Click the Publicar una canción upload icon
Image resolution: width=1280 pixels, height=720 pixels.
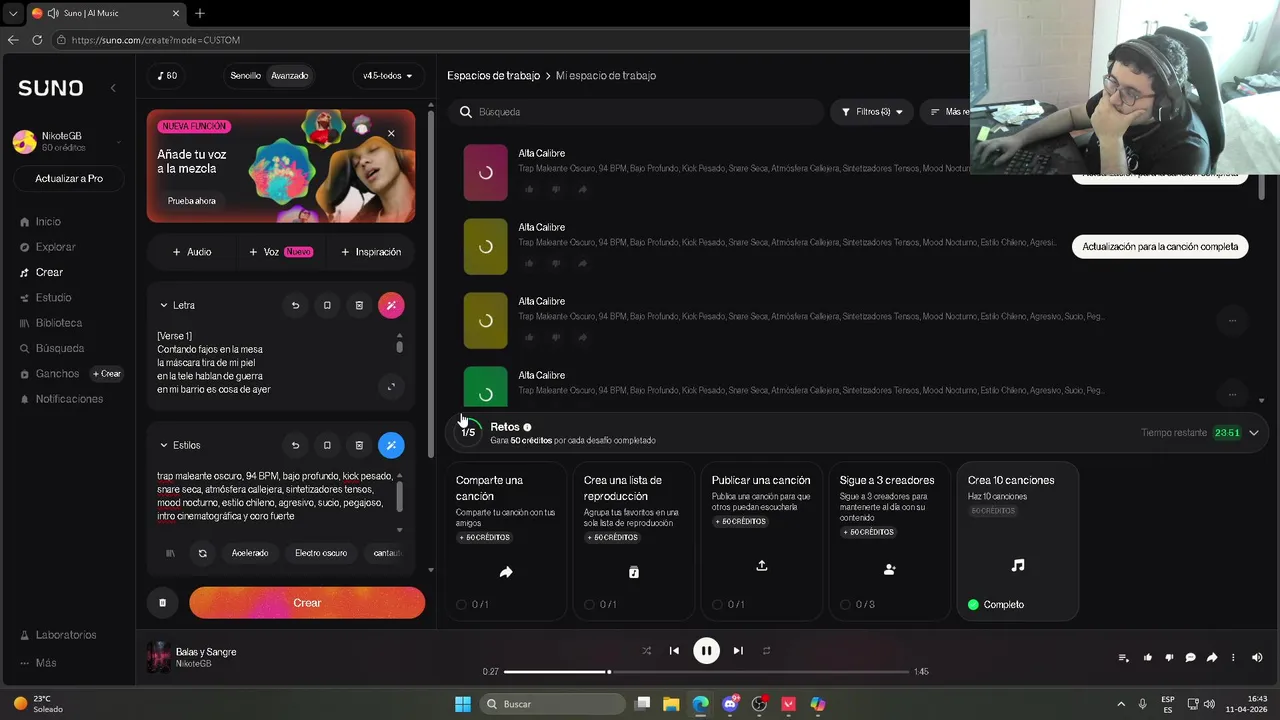click(x=762, y=566)
